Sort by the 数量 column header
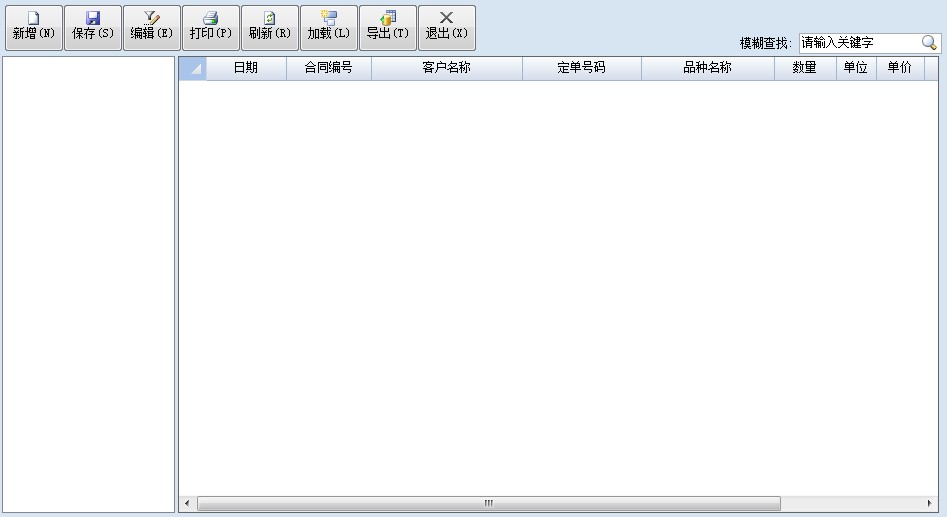This screenshot has height=517, width=947. [x=804, y=68]
